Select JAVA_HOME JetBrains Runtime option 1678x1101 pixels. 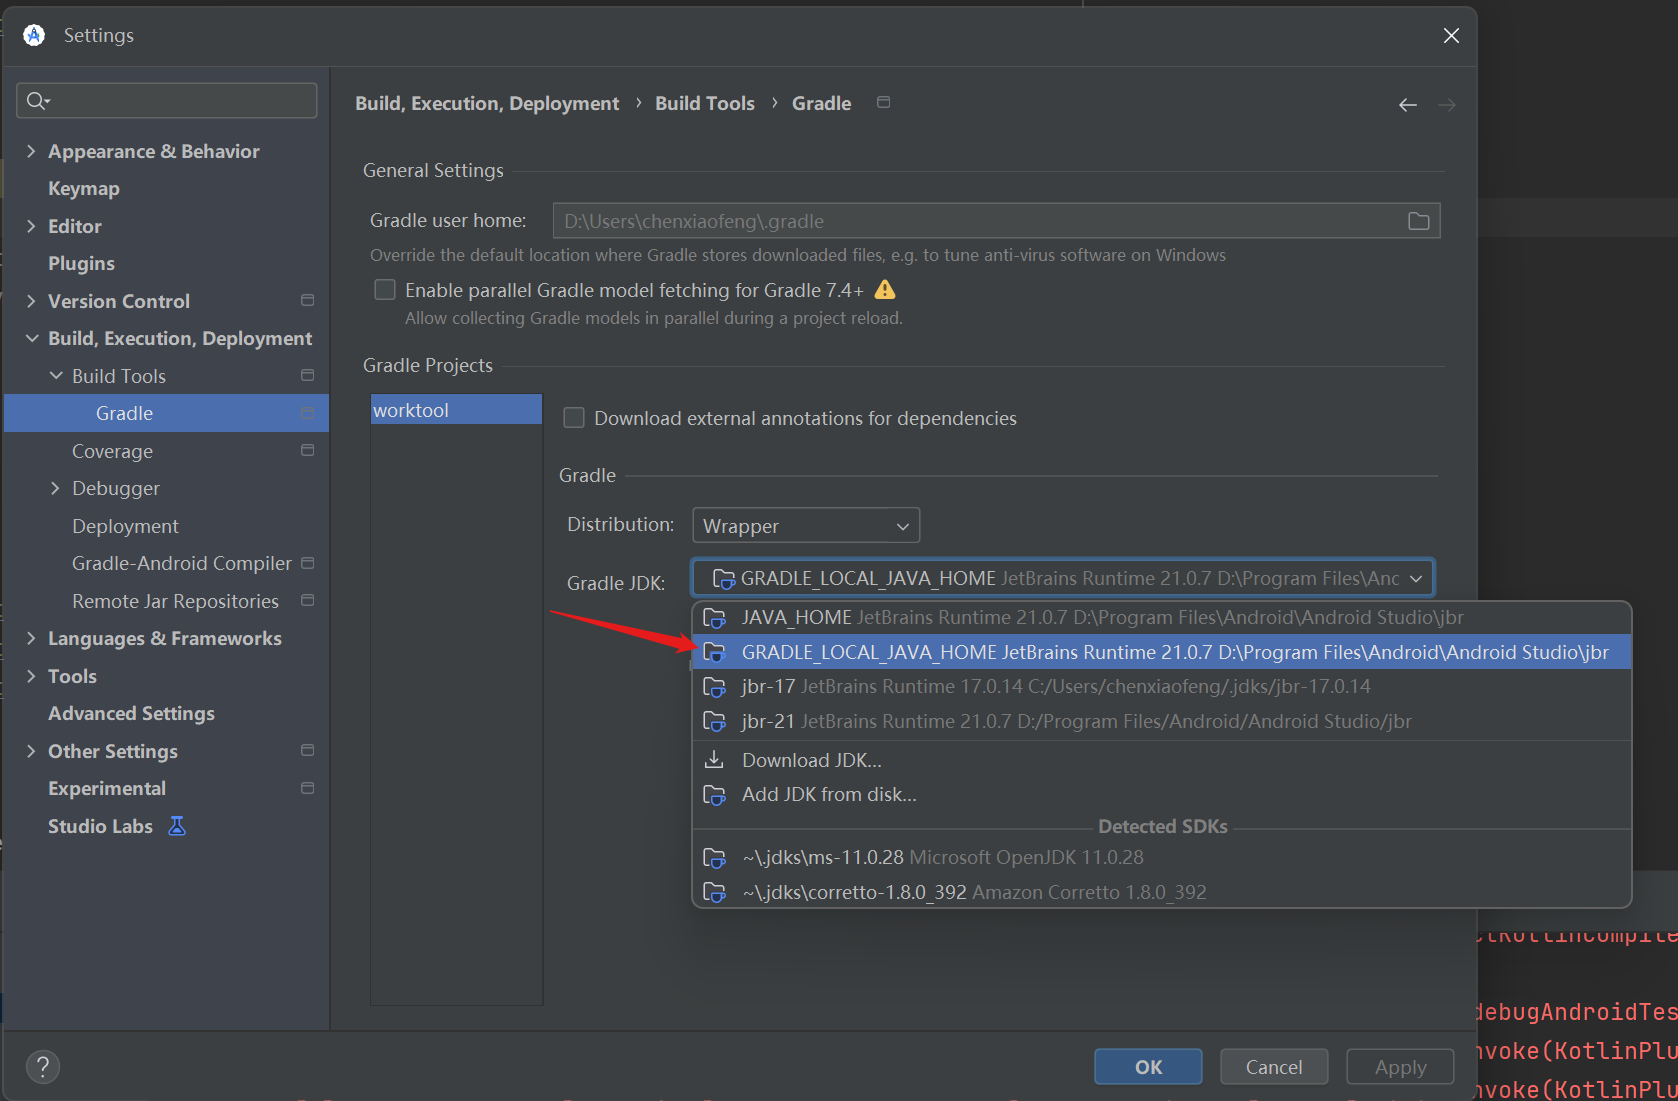click(x=1162, y=617)
